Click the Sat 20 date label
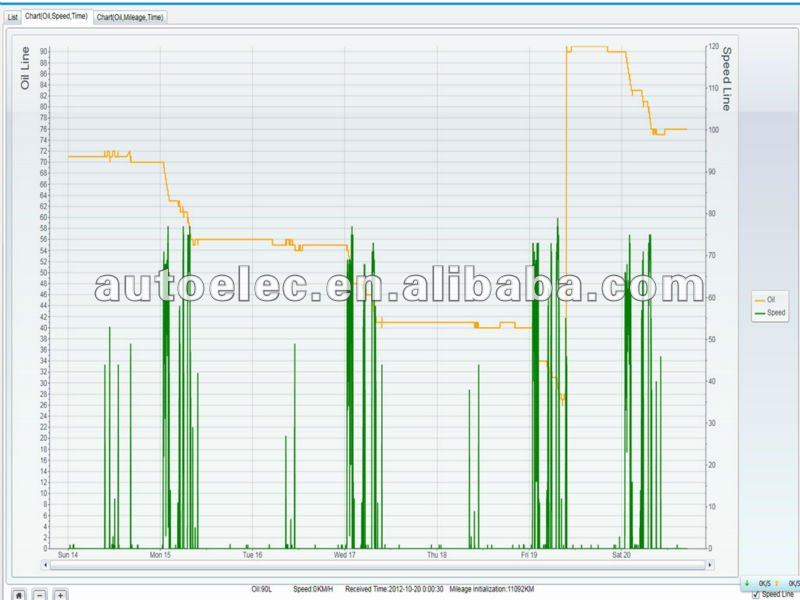The height and width of the screenshot is (600, 800). coord(621,555)
